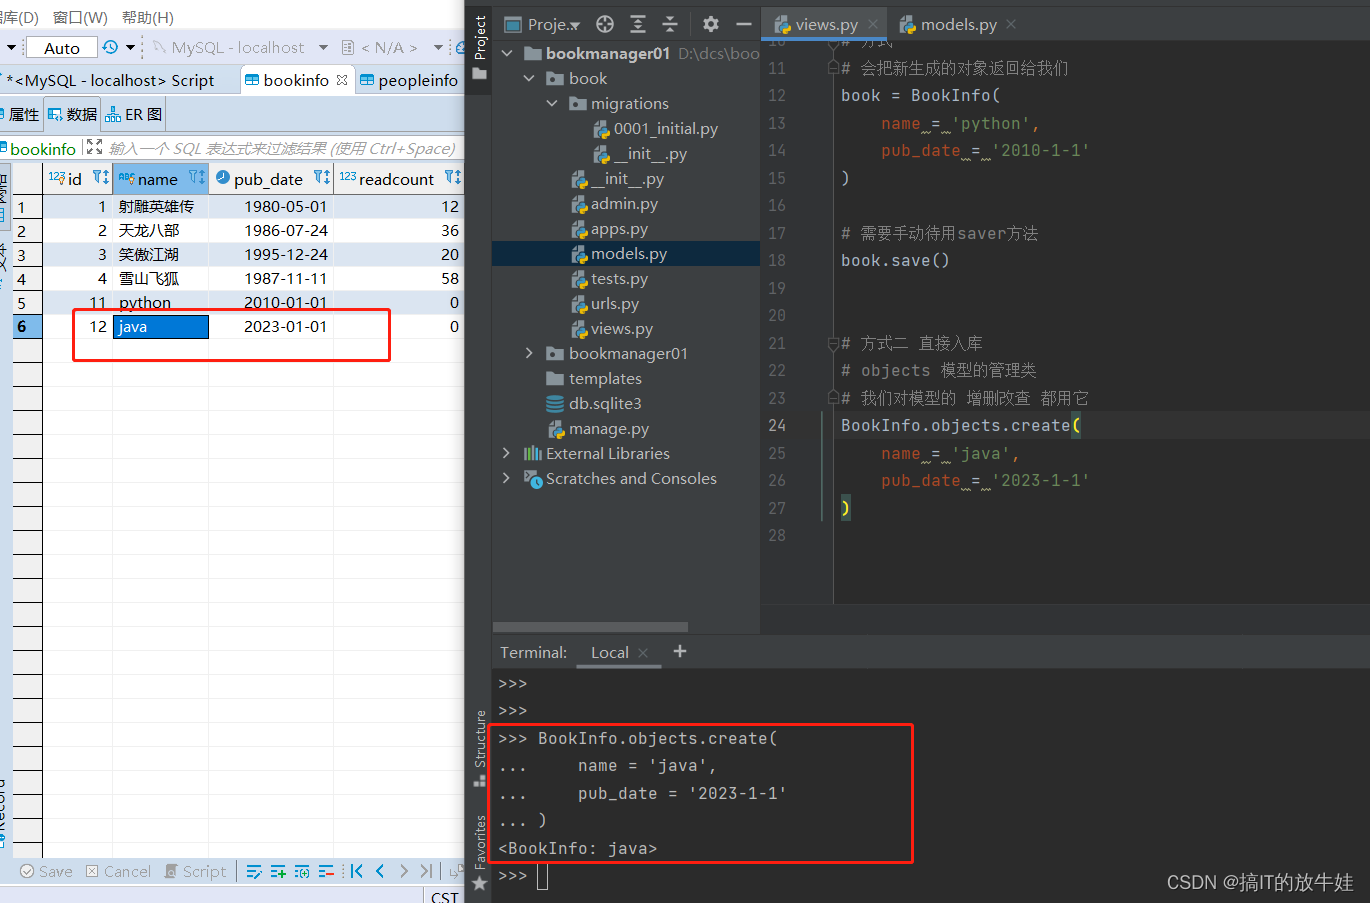Open Structure tool window stripe
1370x903 pixels.
[x=480, y=748]
